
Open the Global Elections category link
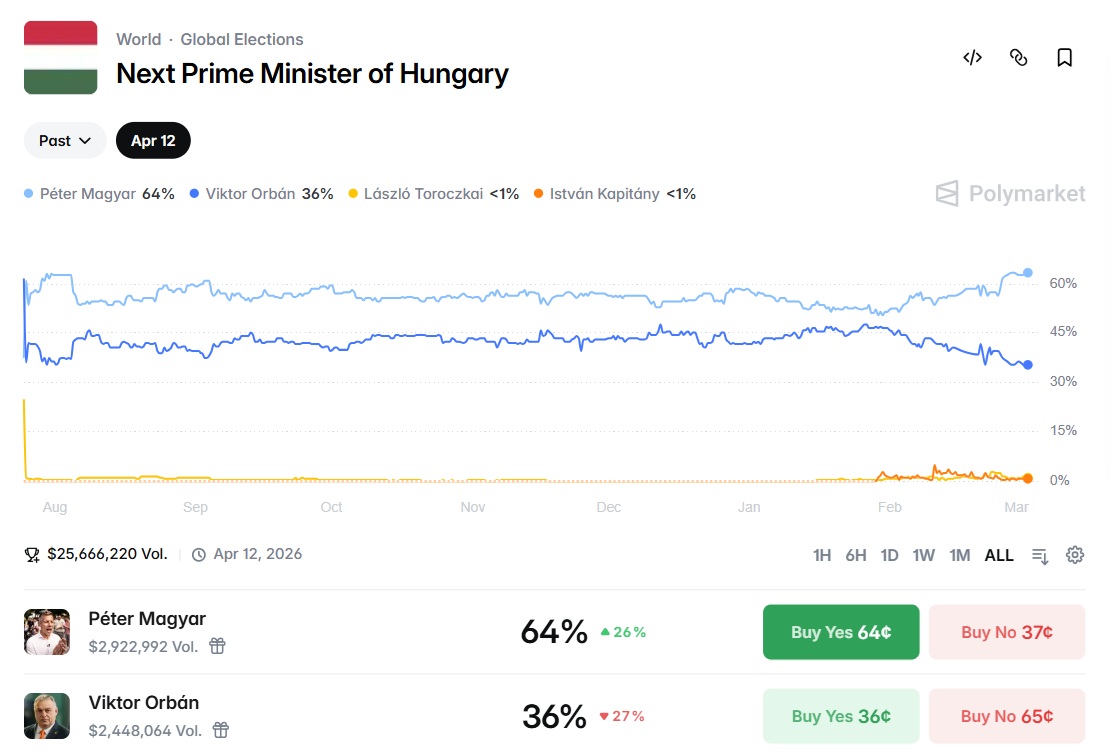tap(242, 39)
